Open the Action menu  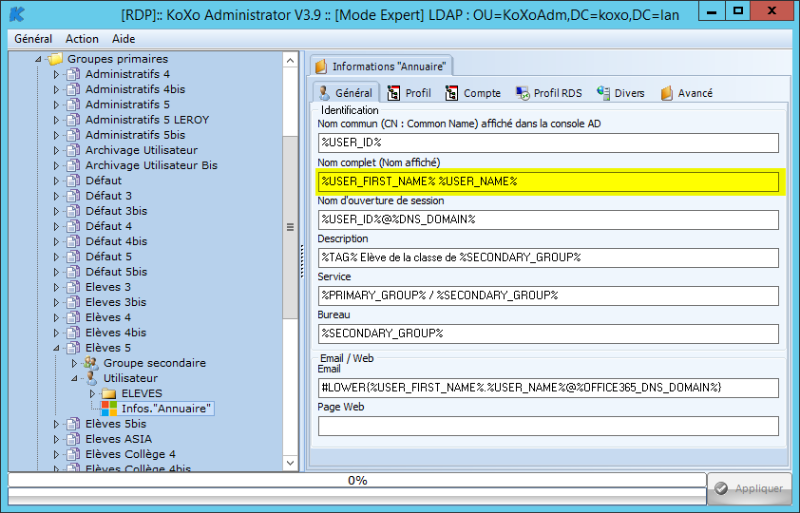(x=82, y=39)
